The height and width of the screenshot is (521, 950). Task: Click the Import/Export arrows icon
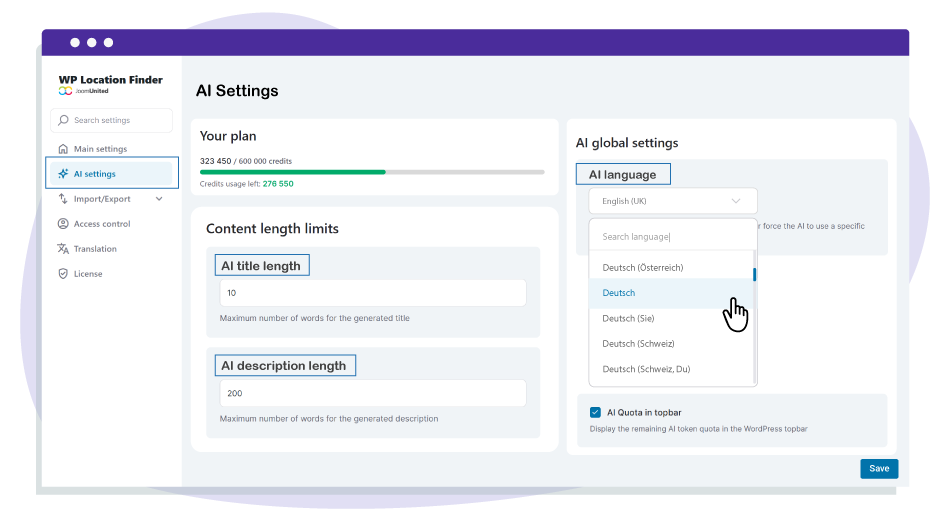[63, 199]
